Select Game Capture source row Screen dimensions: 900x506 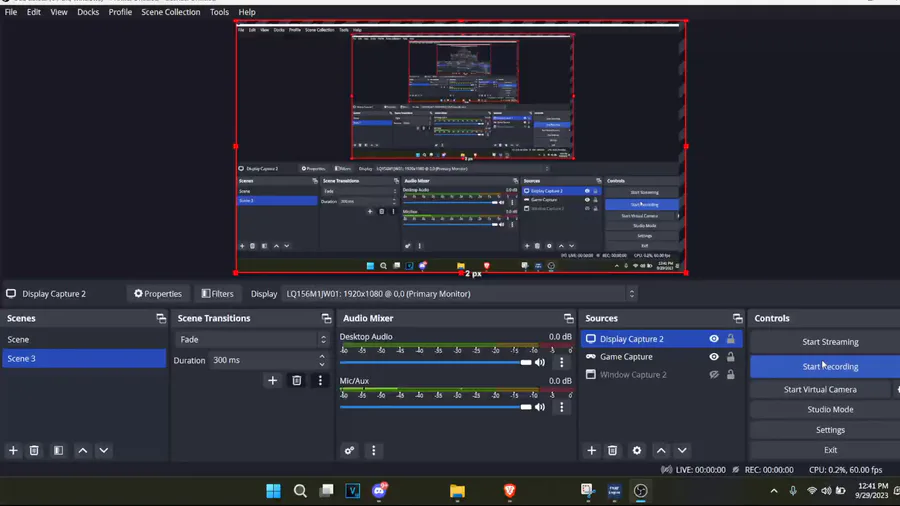point(661,357)
